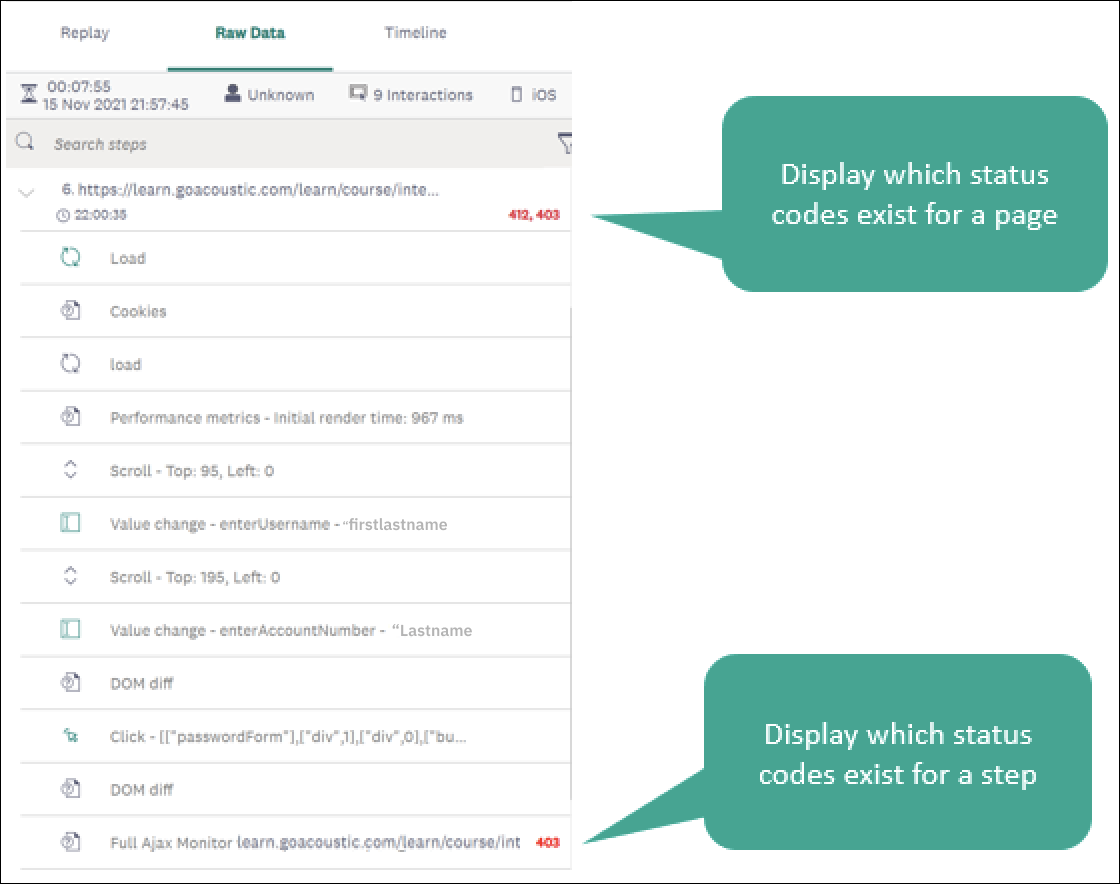The height and width of the screenshot is (884, 1120).
Task: Click the Load step refresh icon
Action: (x=70, y=258)
